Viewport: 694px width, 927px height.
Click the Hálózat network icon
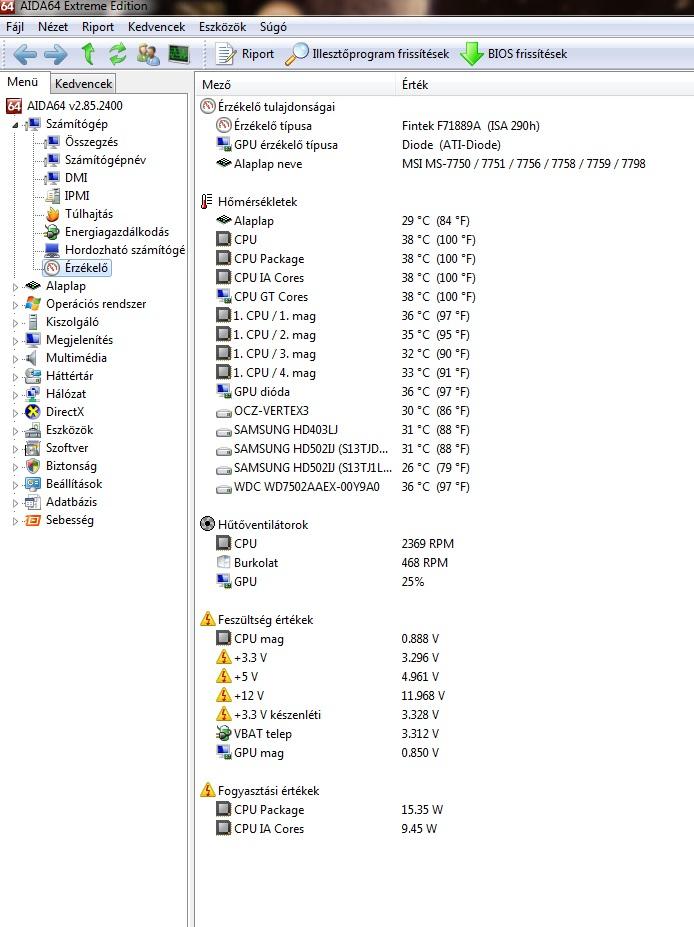coord(33,394)
